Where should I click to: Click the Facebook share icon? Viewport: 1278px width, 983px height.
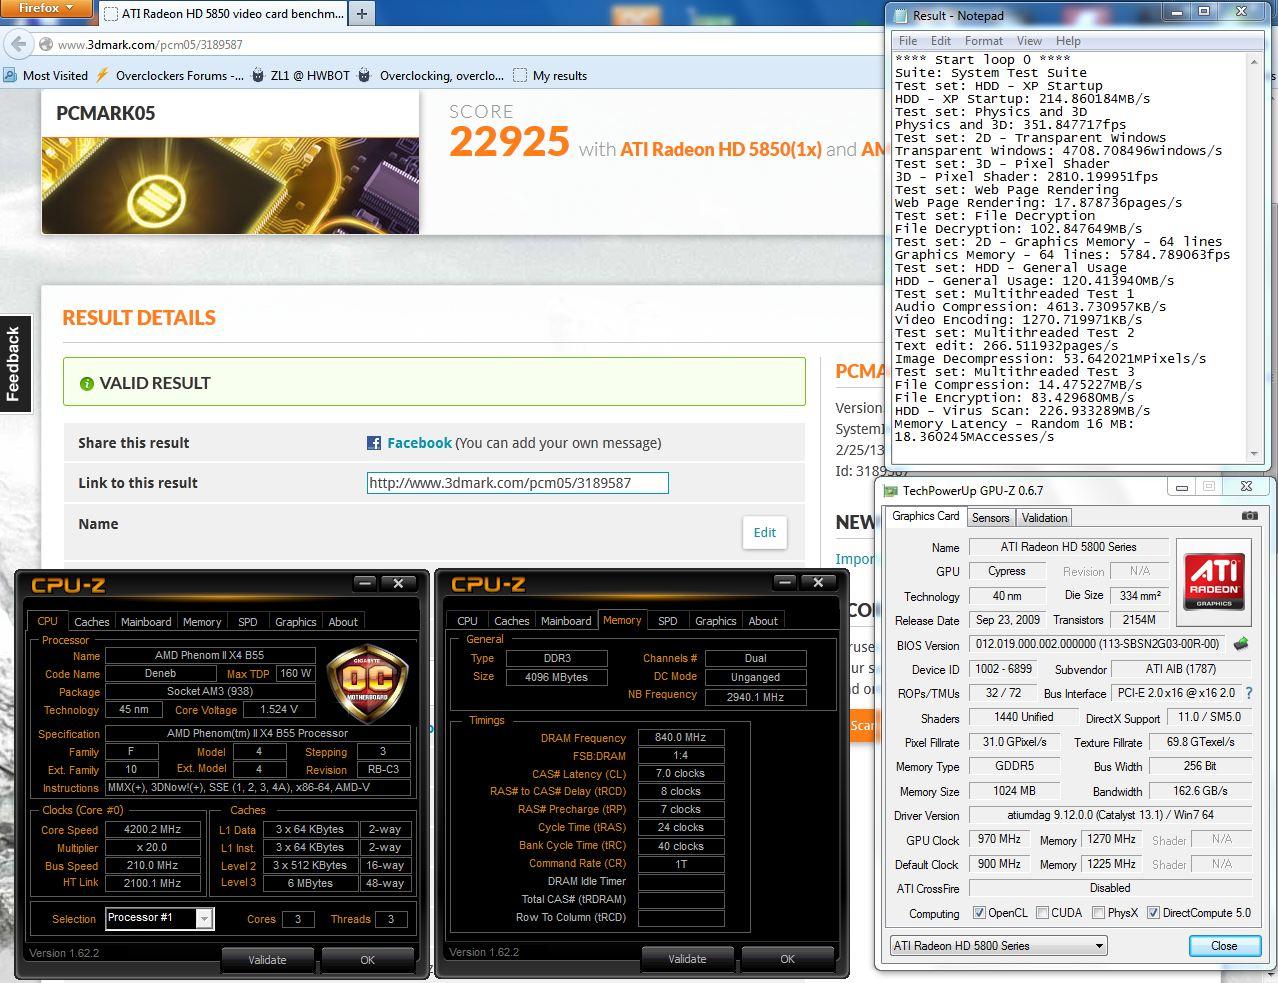pyautogui.click(x=374, y=443)
